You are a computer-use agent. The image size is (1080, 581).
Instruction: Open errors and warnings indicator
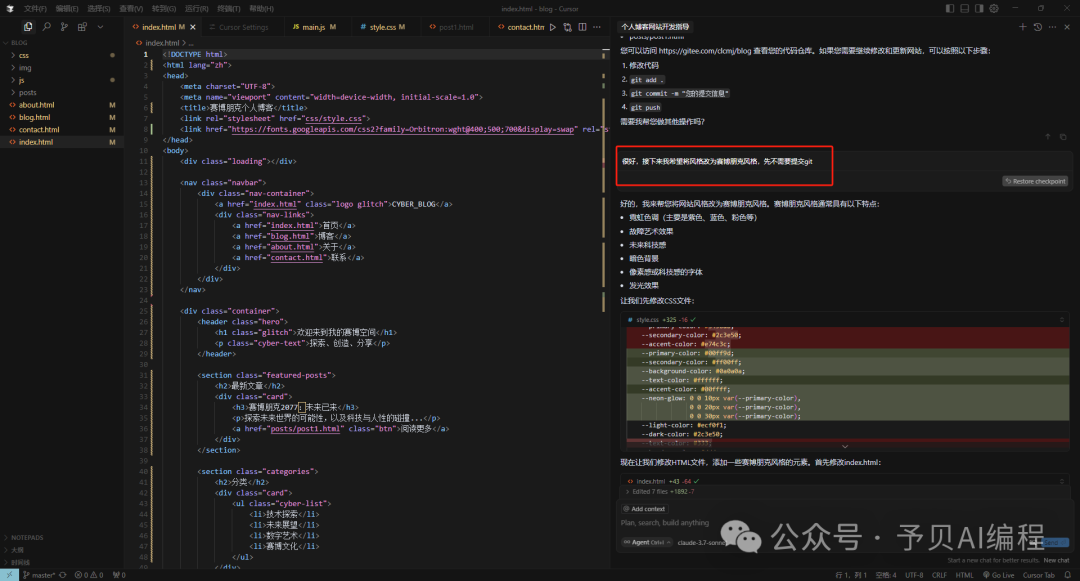(89, 575)
